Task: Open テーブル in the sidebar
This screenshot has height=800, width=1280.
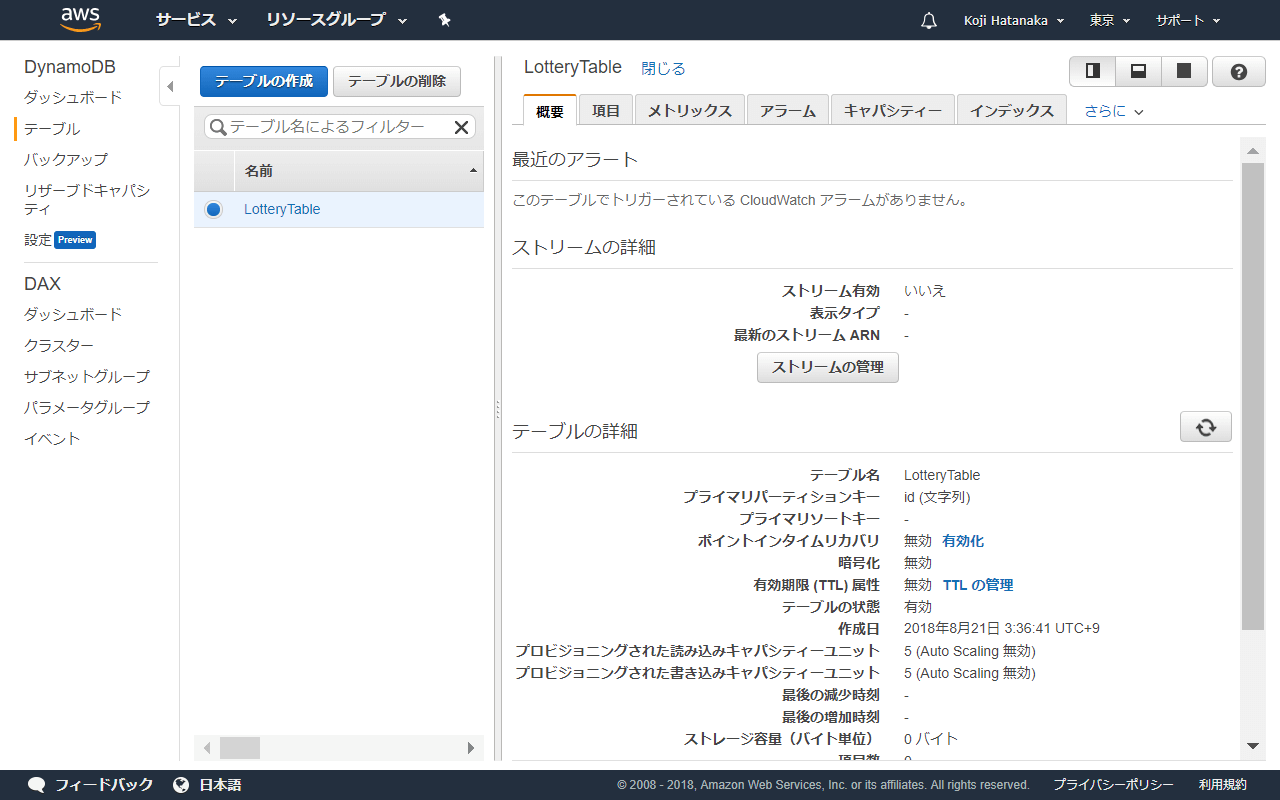Action: (52, 129)
